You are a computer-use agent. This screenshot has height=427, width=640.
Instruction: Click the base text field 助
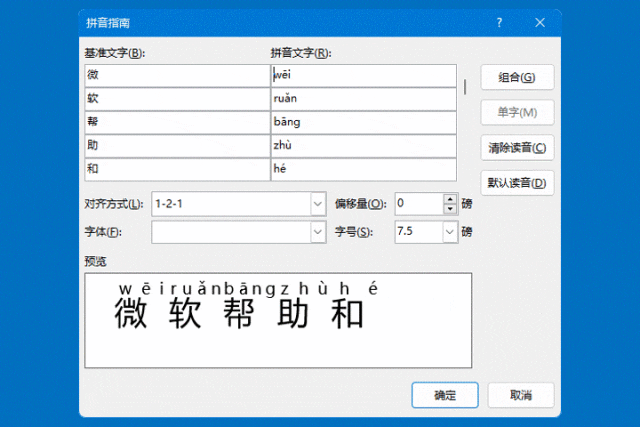tap(177, 146)
